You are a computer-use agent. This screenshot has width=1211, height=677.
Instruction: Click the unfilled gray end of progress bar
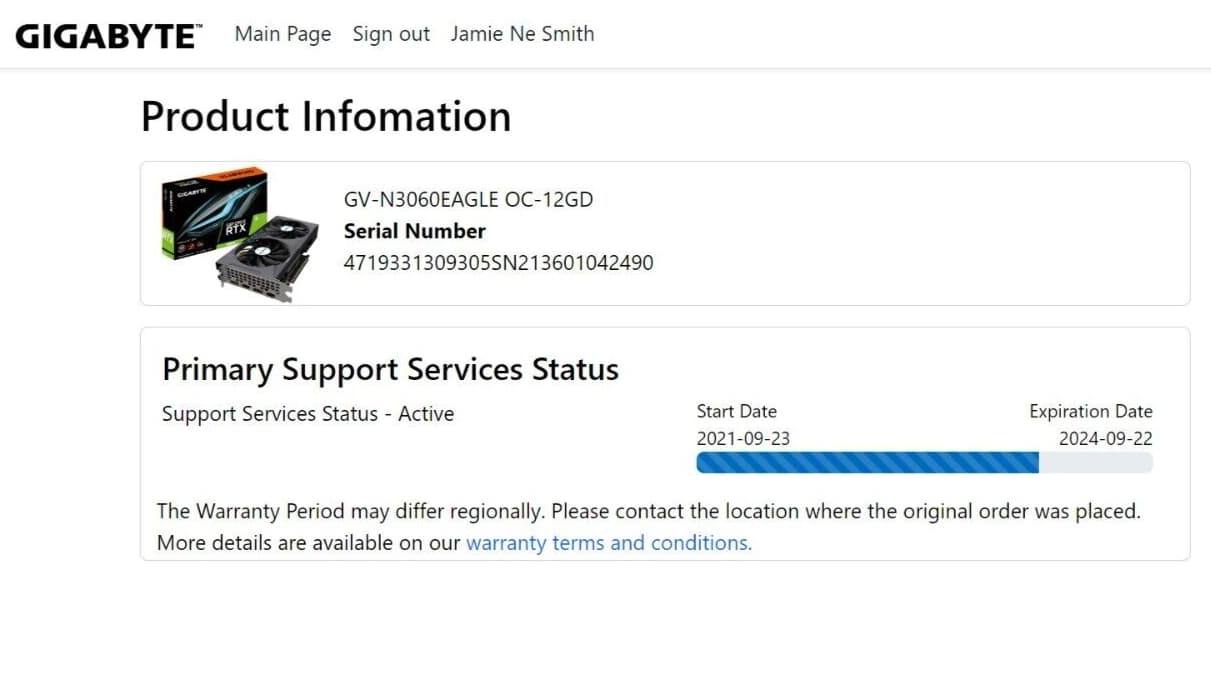click(x=1096, y=462)
